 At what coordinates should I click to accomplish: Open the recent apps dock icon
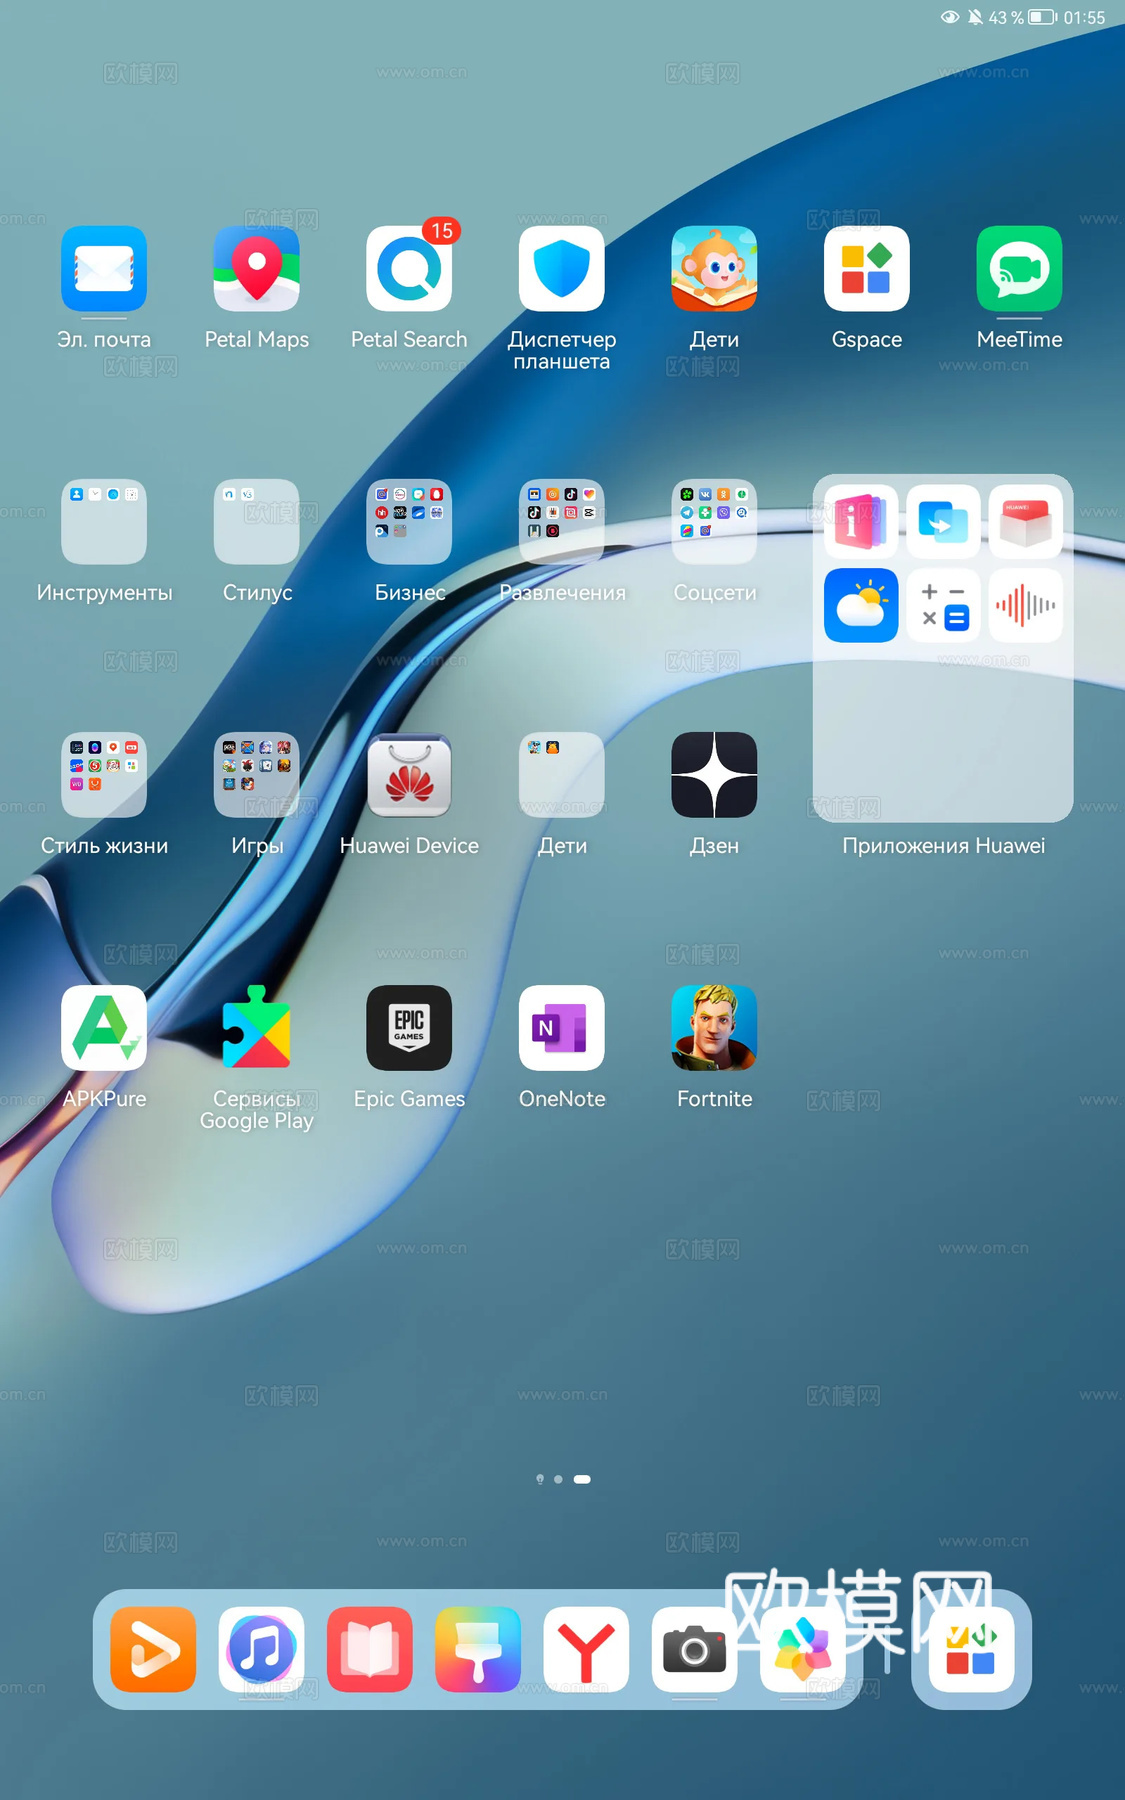point(971,1650)
